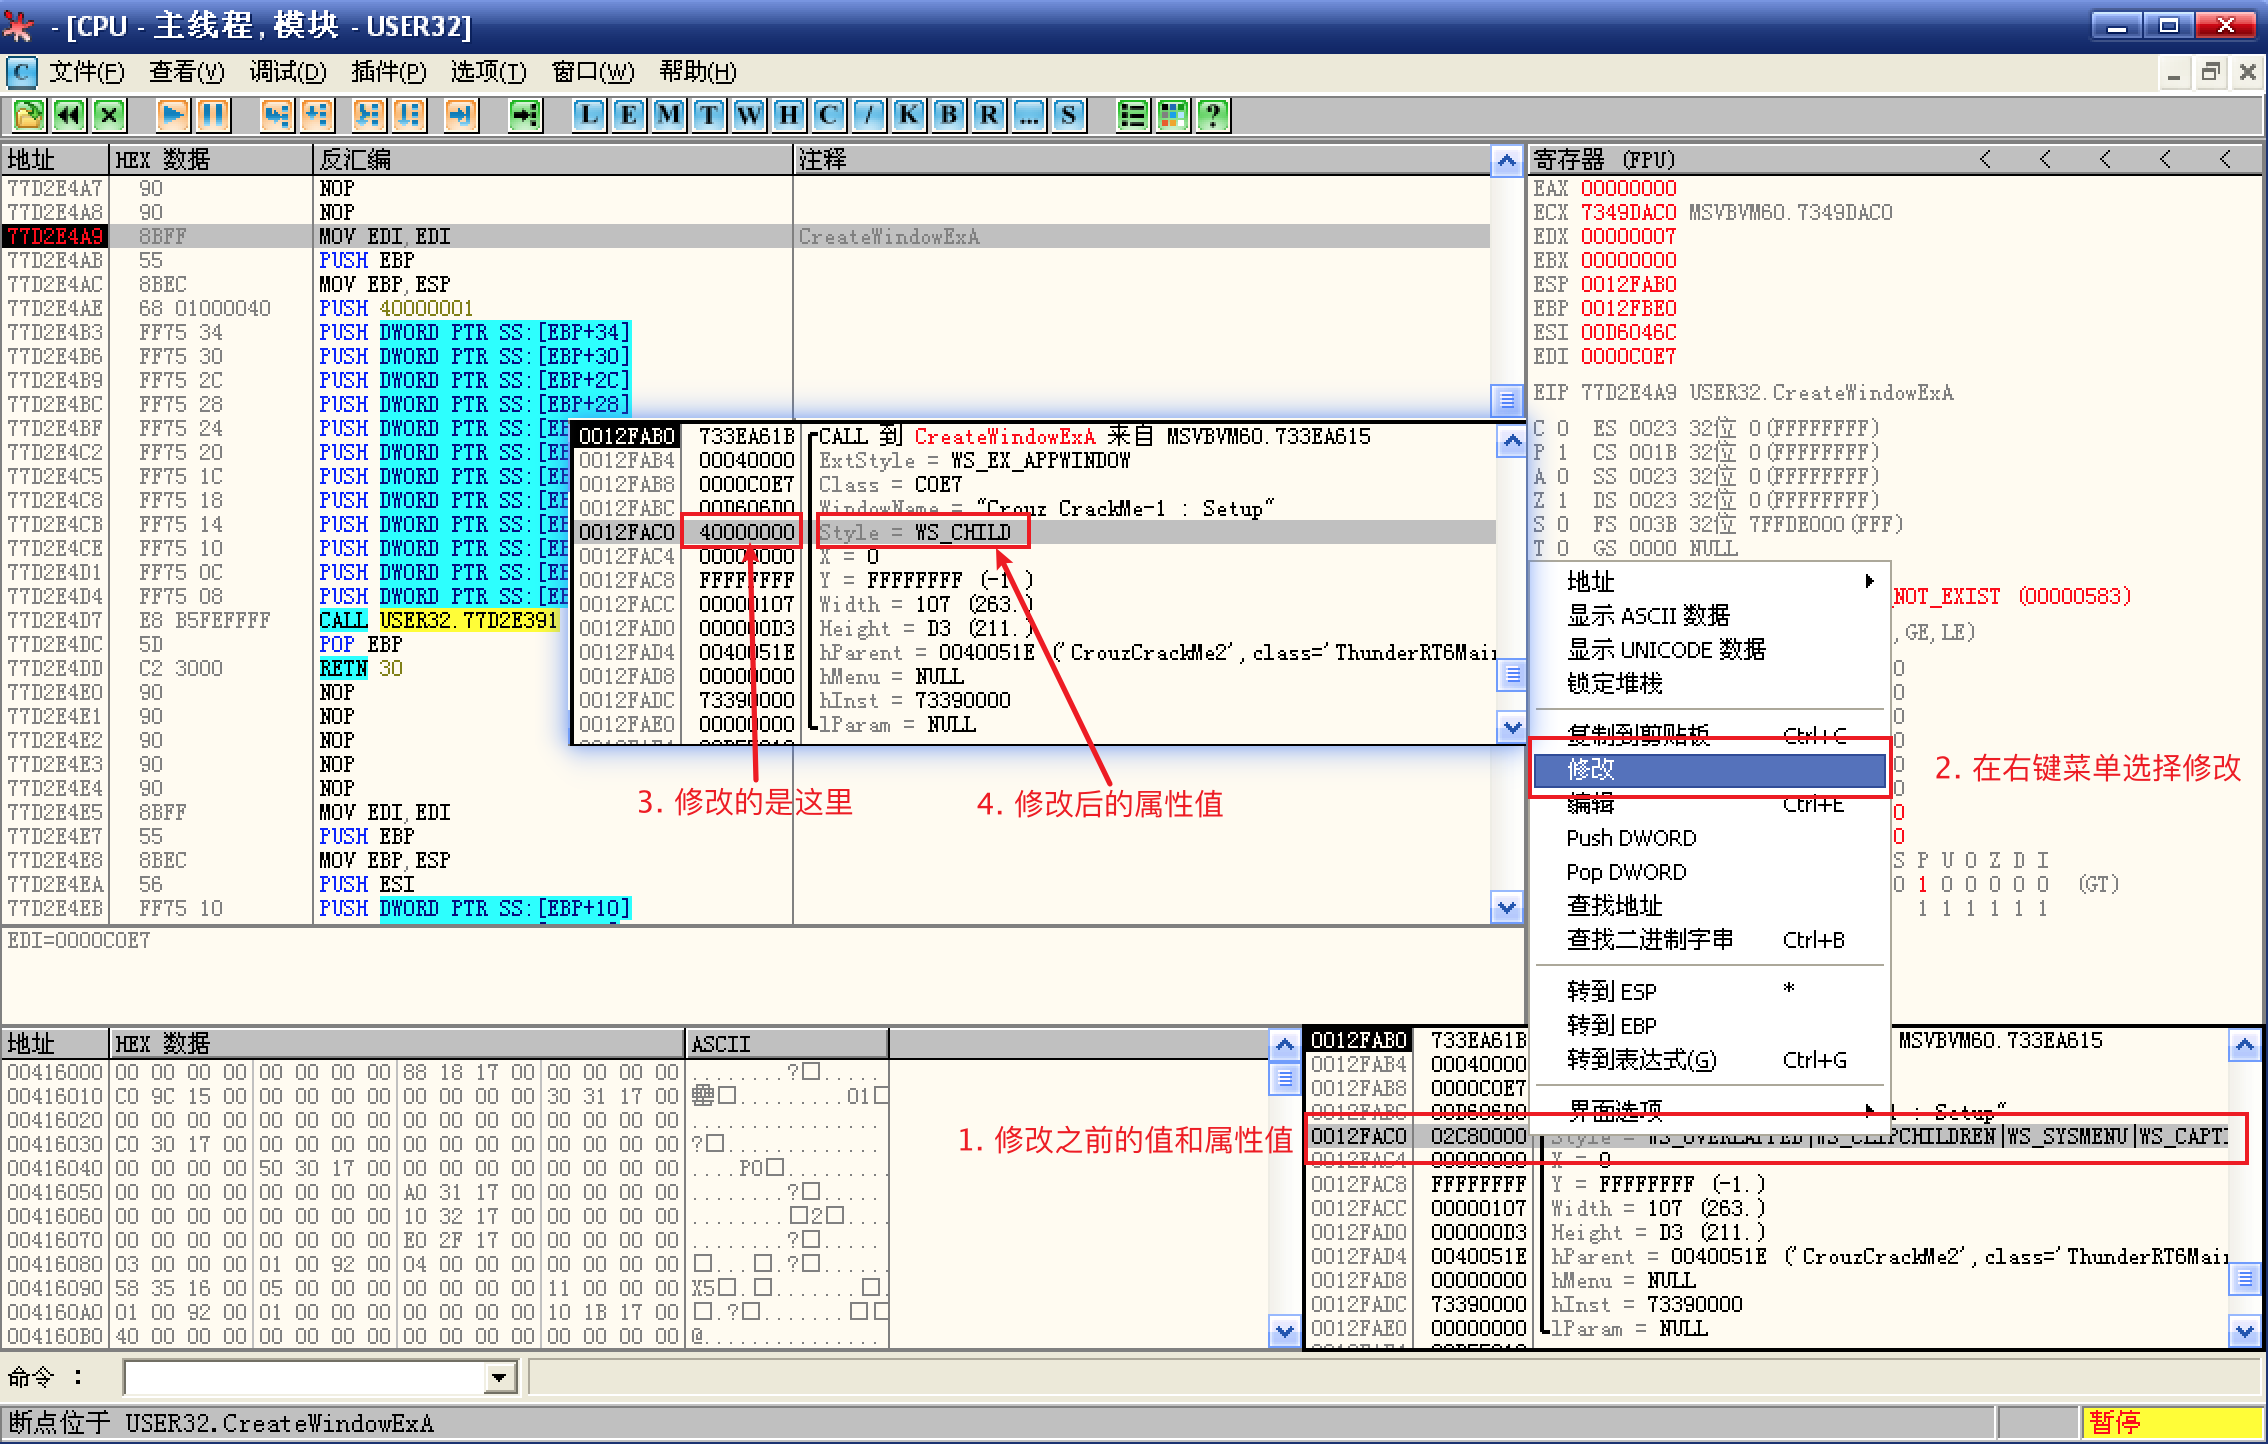Click the 寄存器 (FPU) header button
Image resolution: width=2268 pixels, height=1444 pixels.
click(x=1603, y=160)
